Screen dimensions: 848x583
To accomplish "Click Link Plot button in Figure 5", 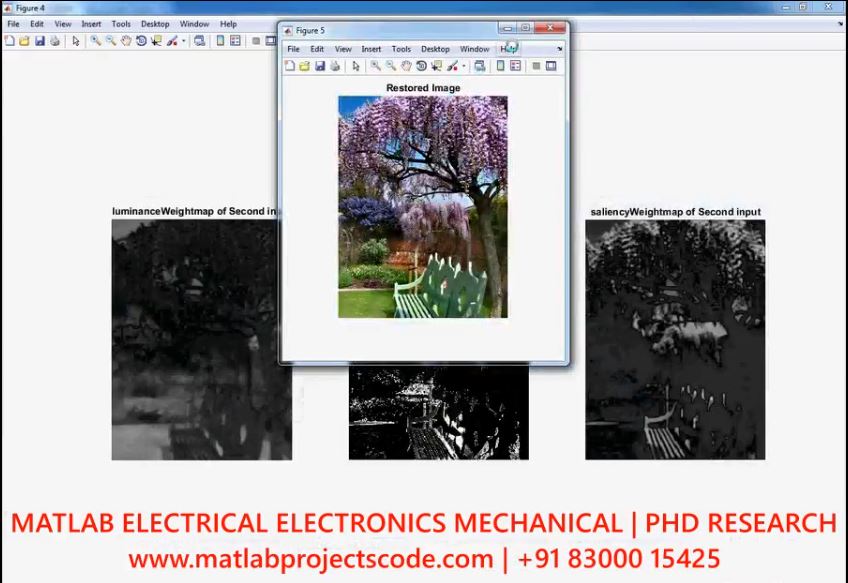I will click(480, 66).
